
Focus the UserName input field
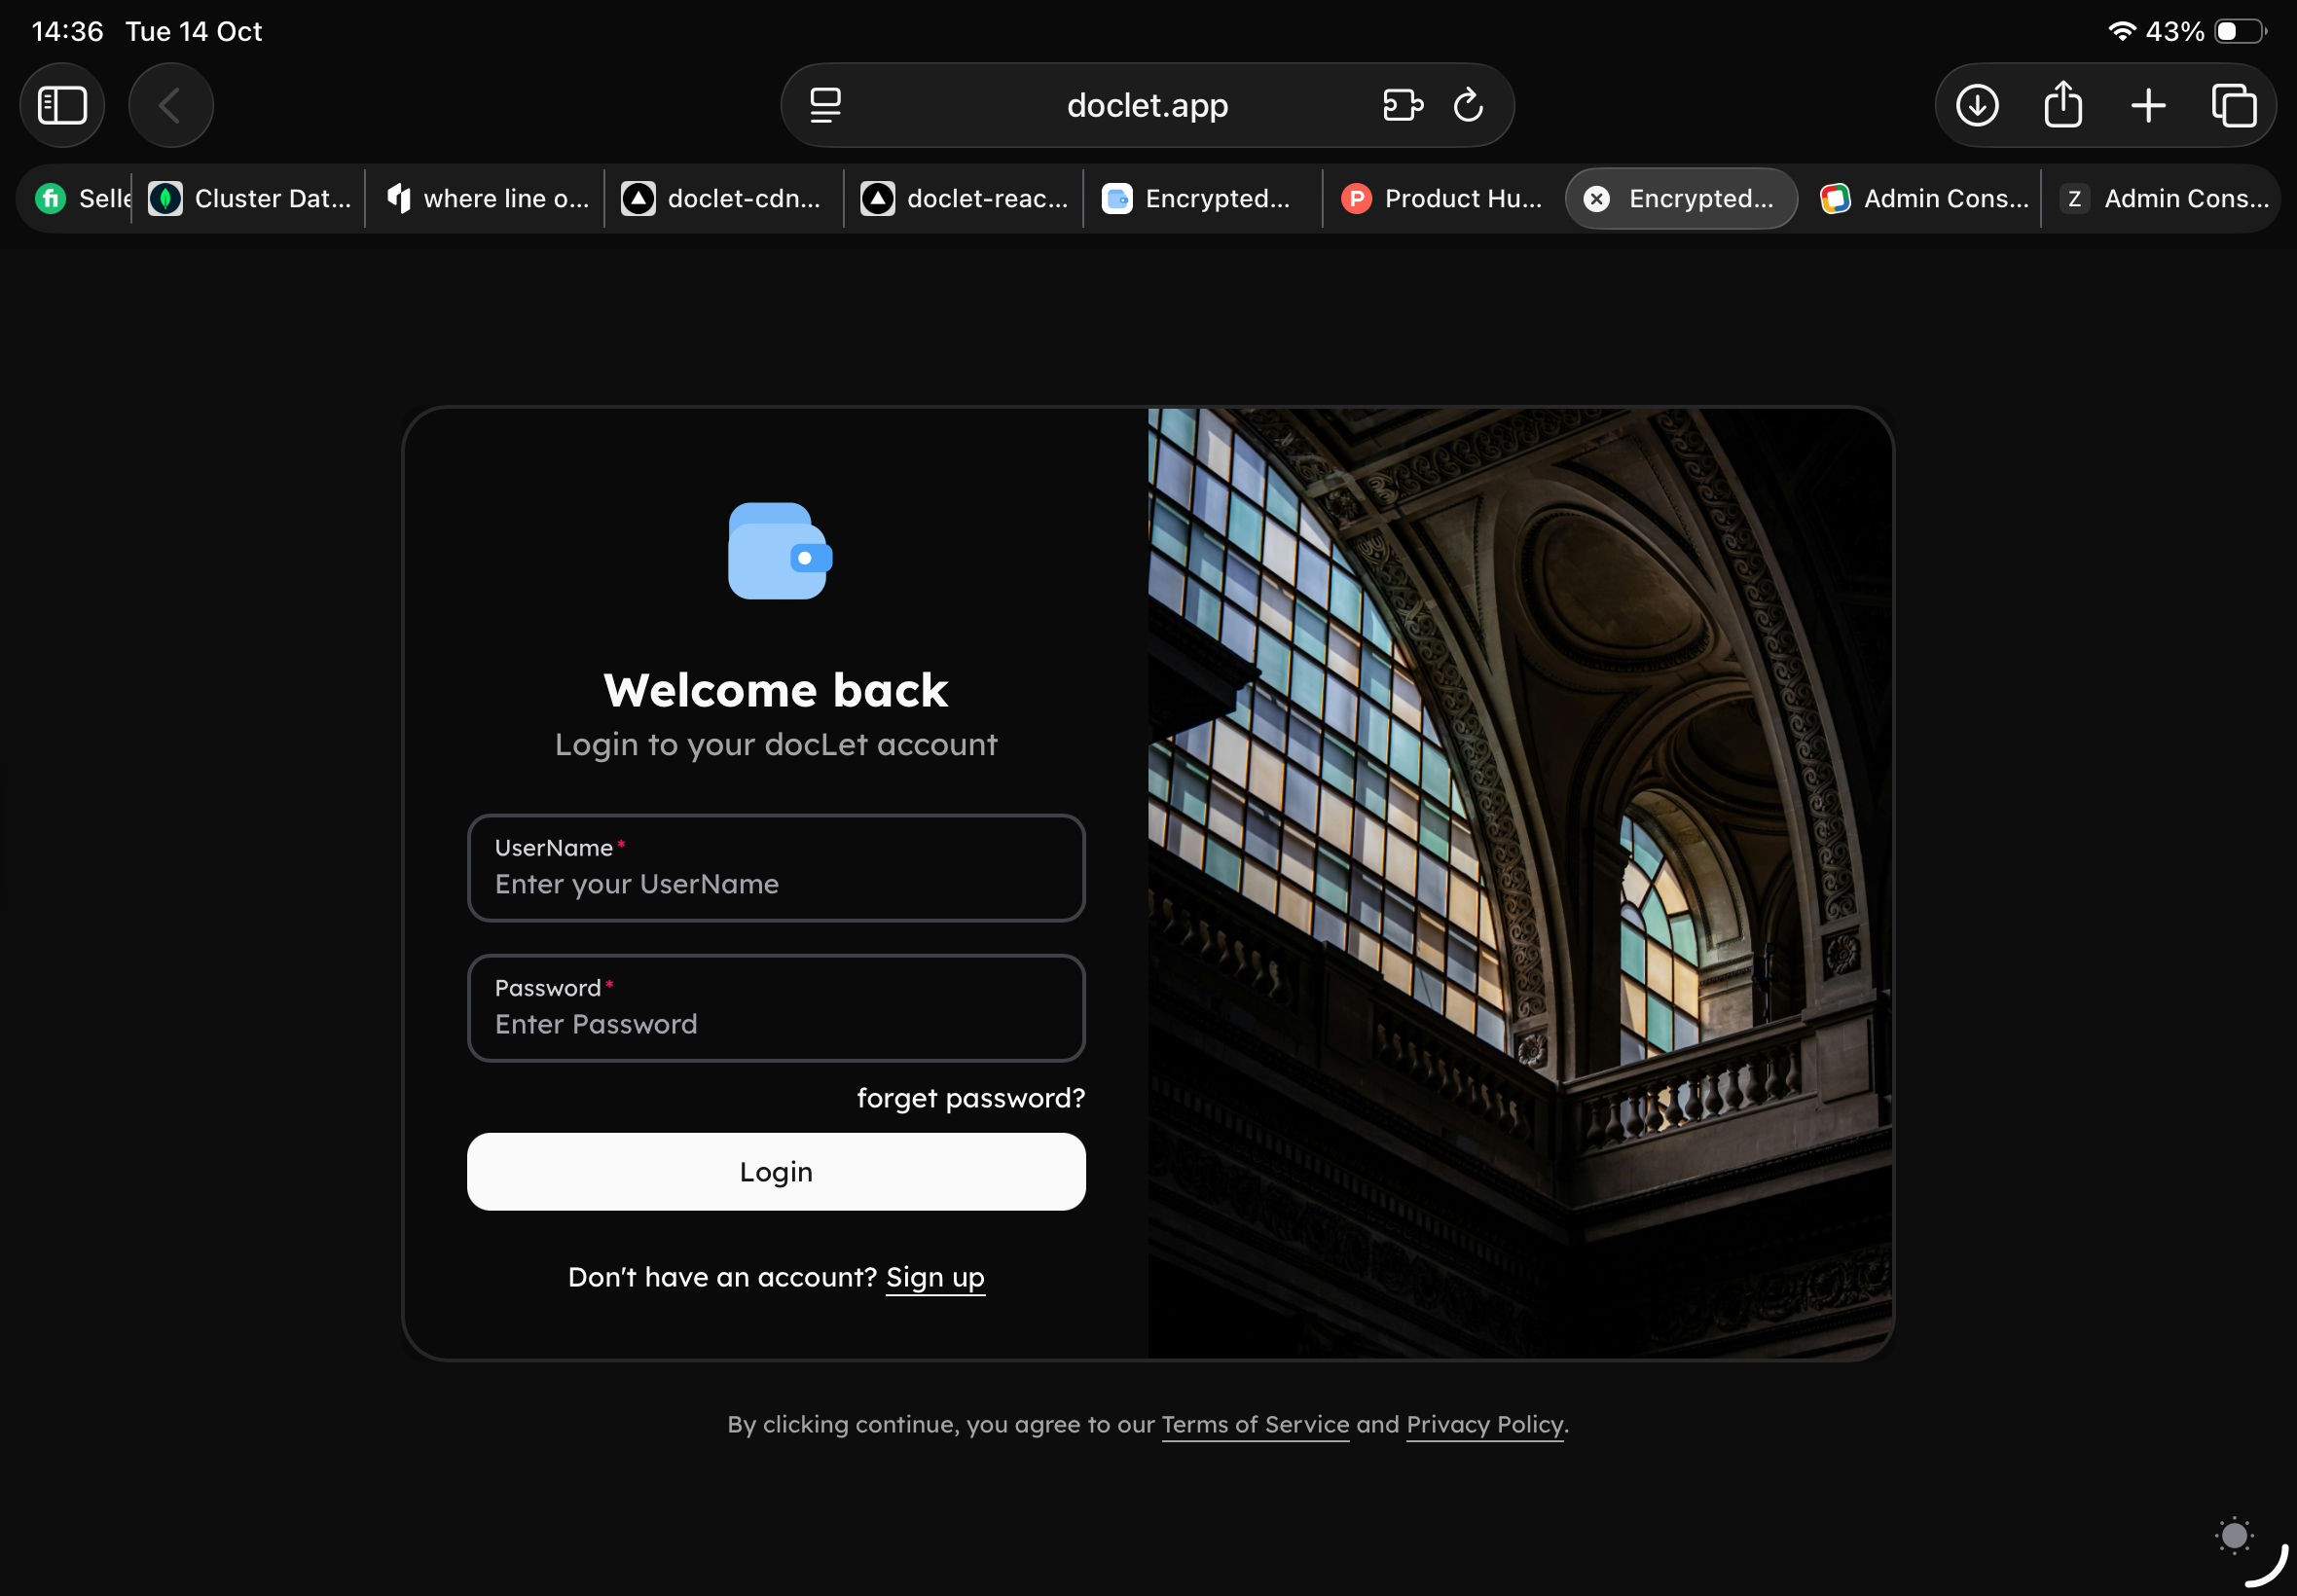(x=776, y=884)
